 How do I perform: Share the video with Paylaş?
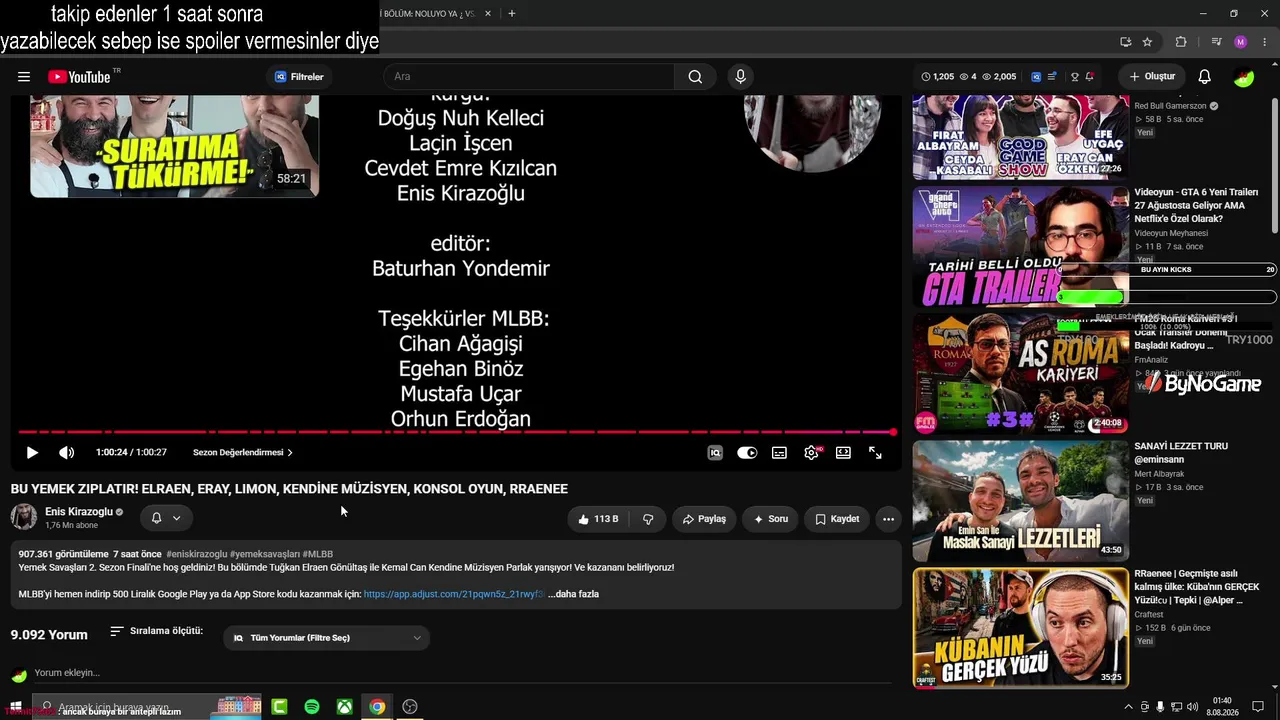pyautogui.click(x=704, y=519)
